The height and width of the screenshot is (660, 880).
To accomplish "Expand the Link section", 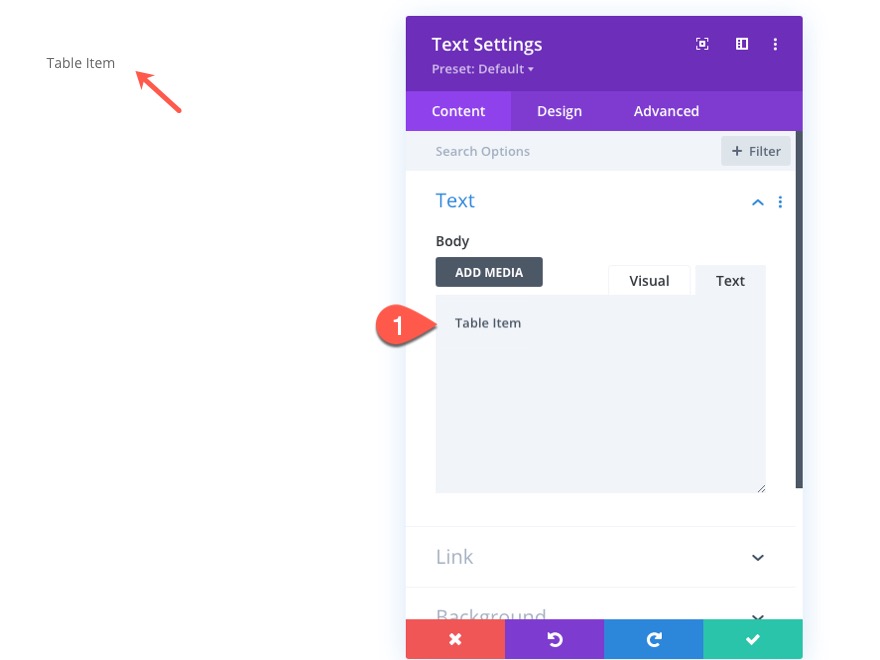I will pyautogui.click(x=758, y=557).
